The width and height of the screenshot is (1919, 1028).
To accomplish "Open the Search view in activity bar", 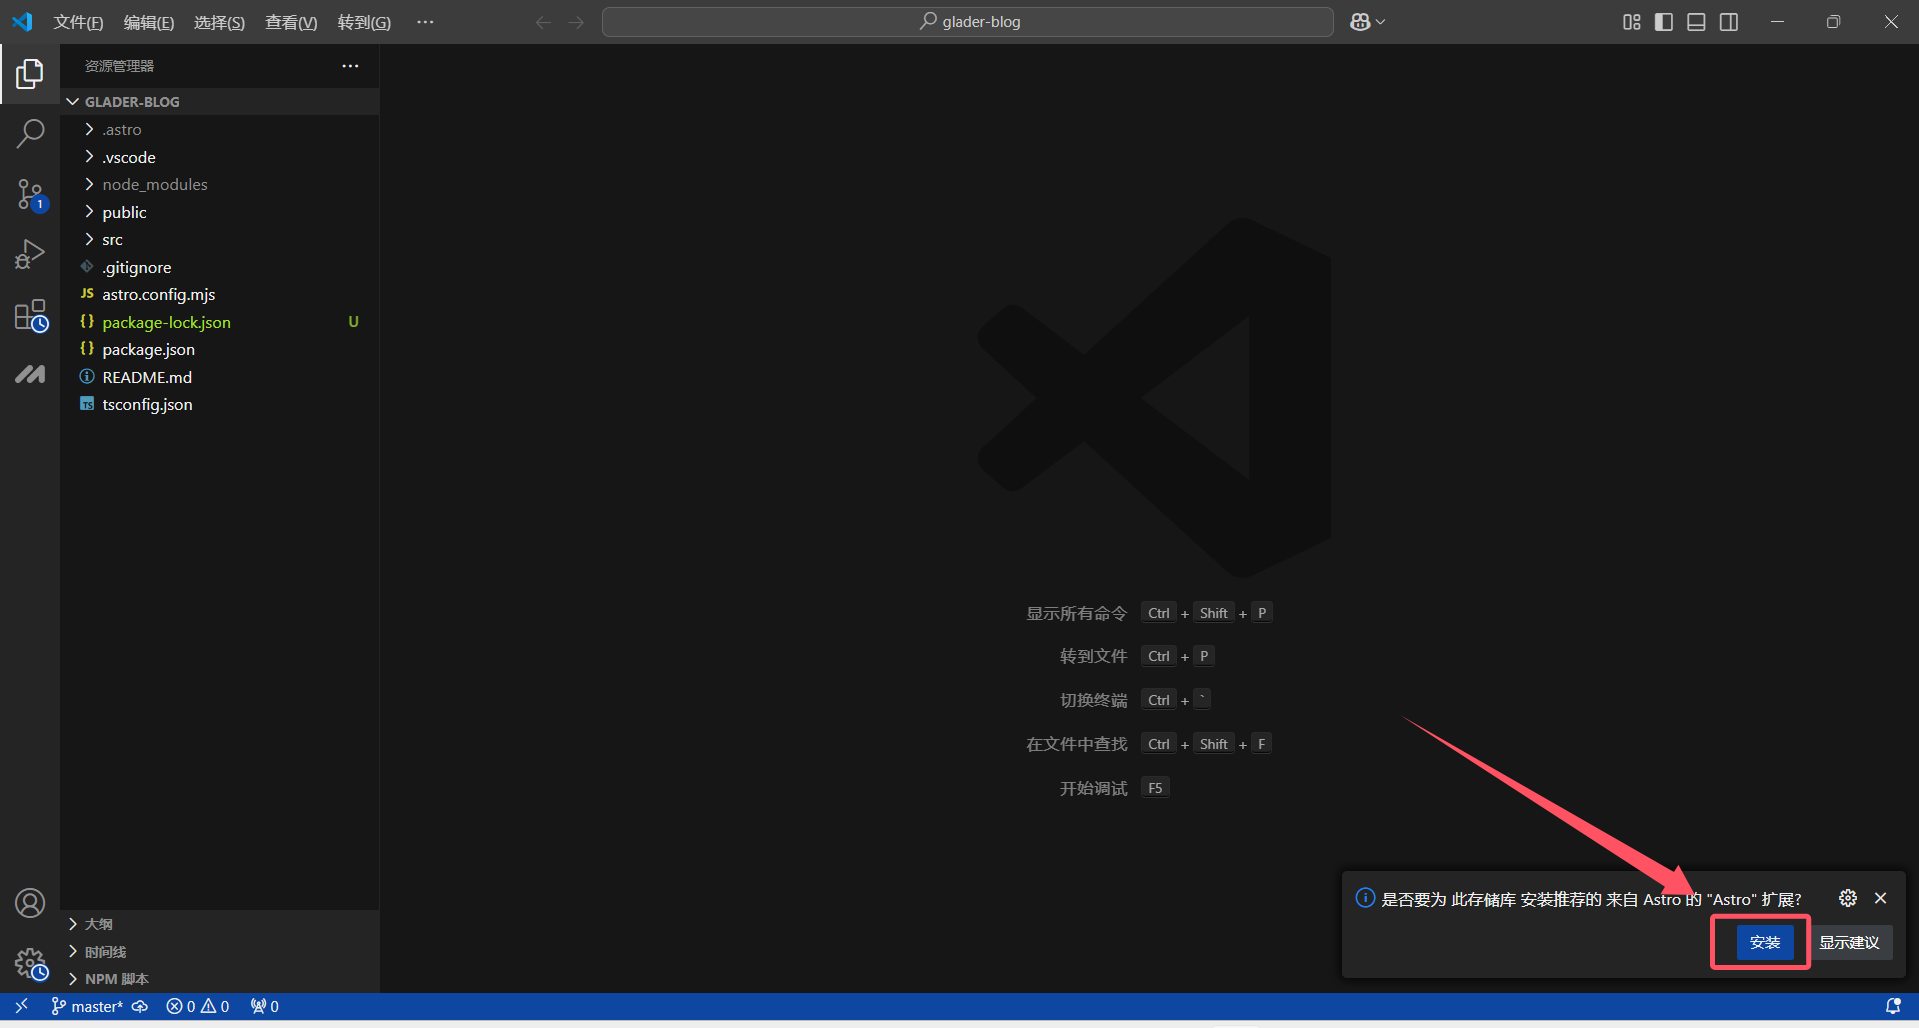I will pos(30,133).
